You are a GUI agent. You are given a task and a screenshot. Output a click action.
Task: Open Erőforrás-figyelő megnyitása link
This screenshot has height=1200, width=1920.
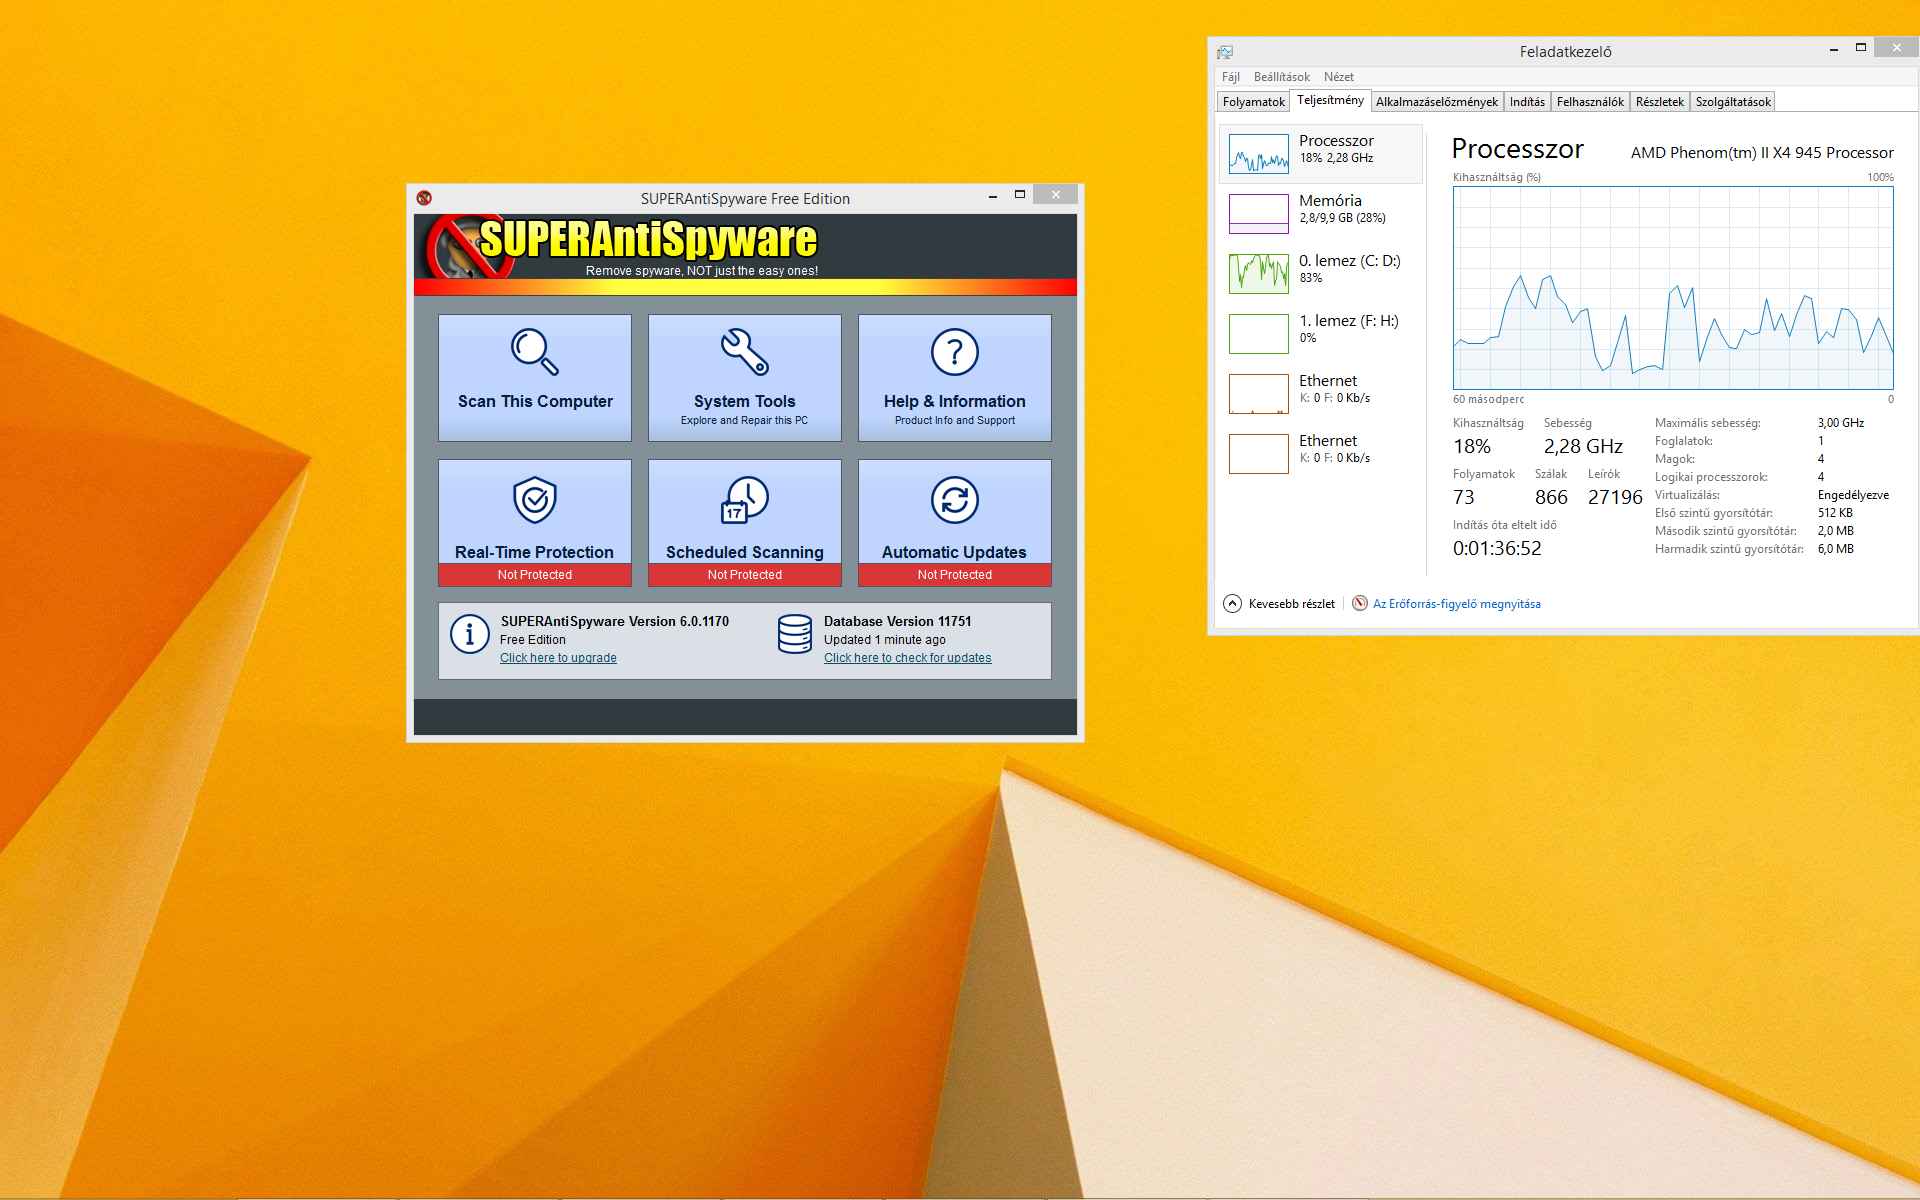1455,604
